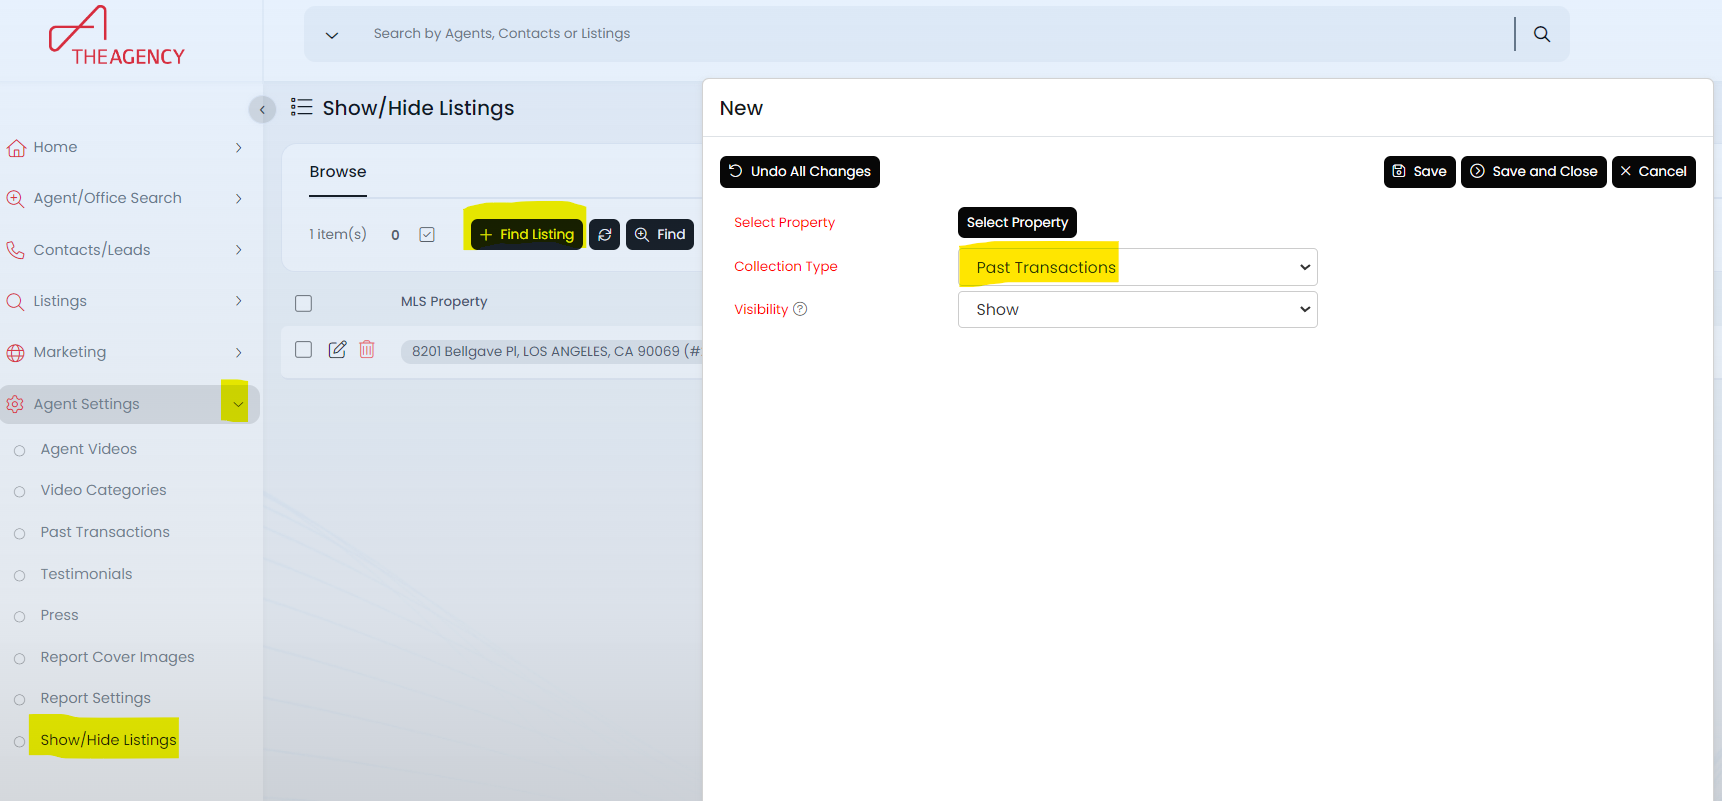Click Save and Close

tap(1534, 172)
